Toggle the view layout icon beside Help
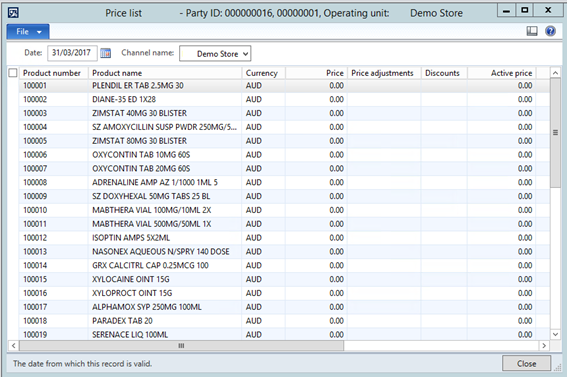567x377 pixels. [532, 31]
